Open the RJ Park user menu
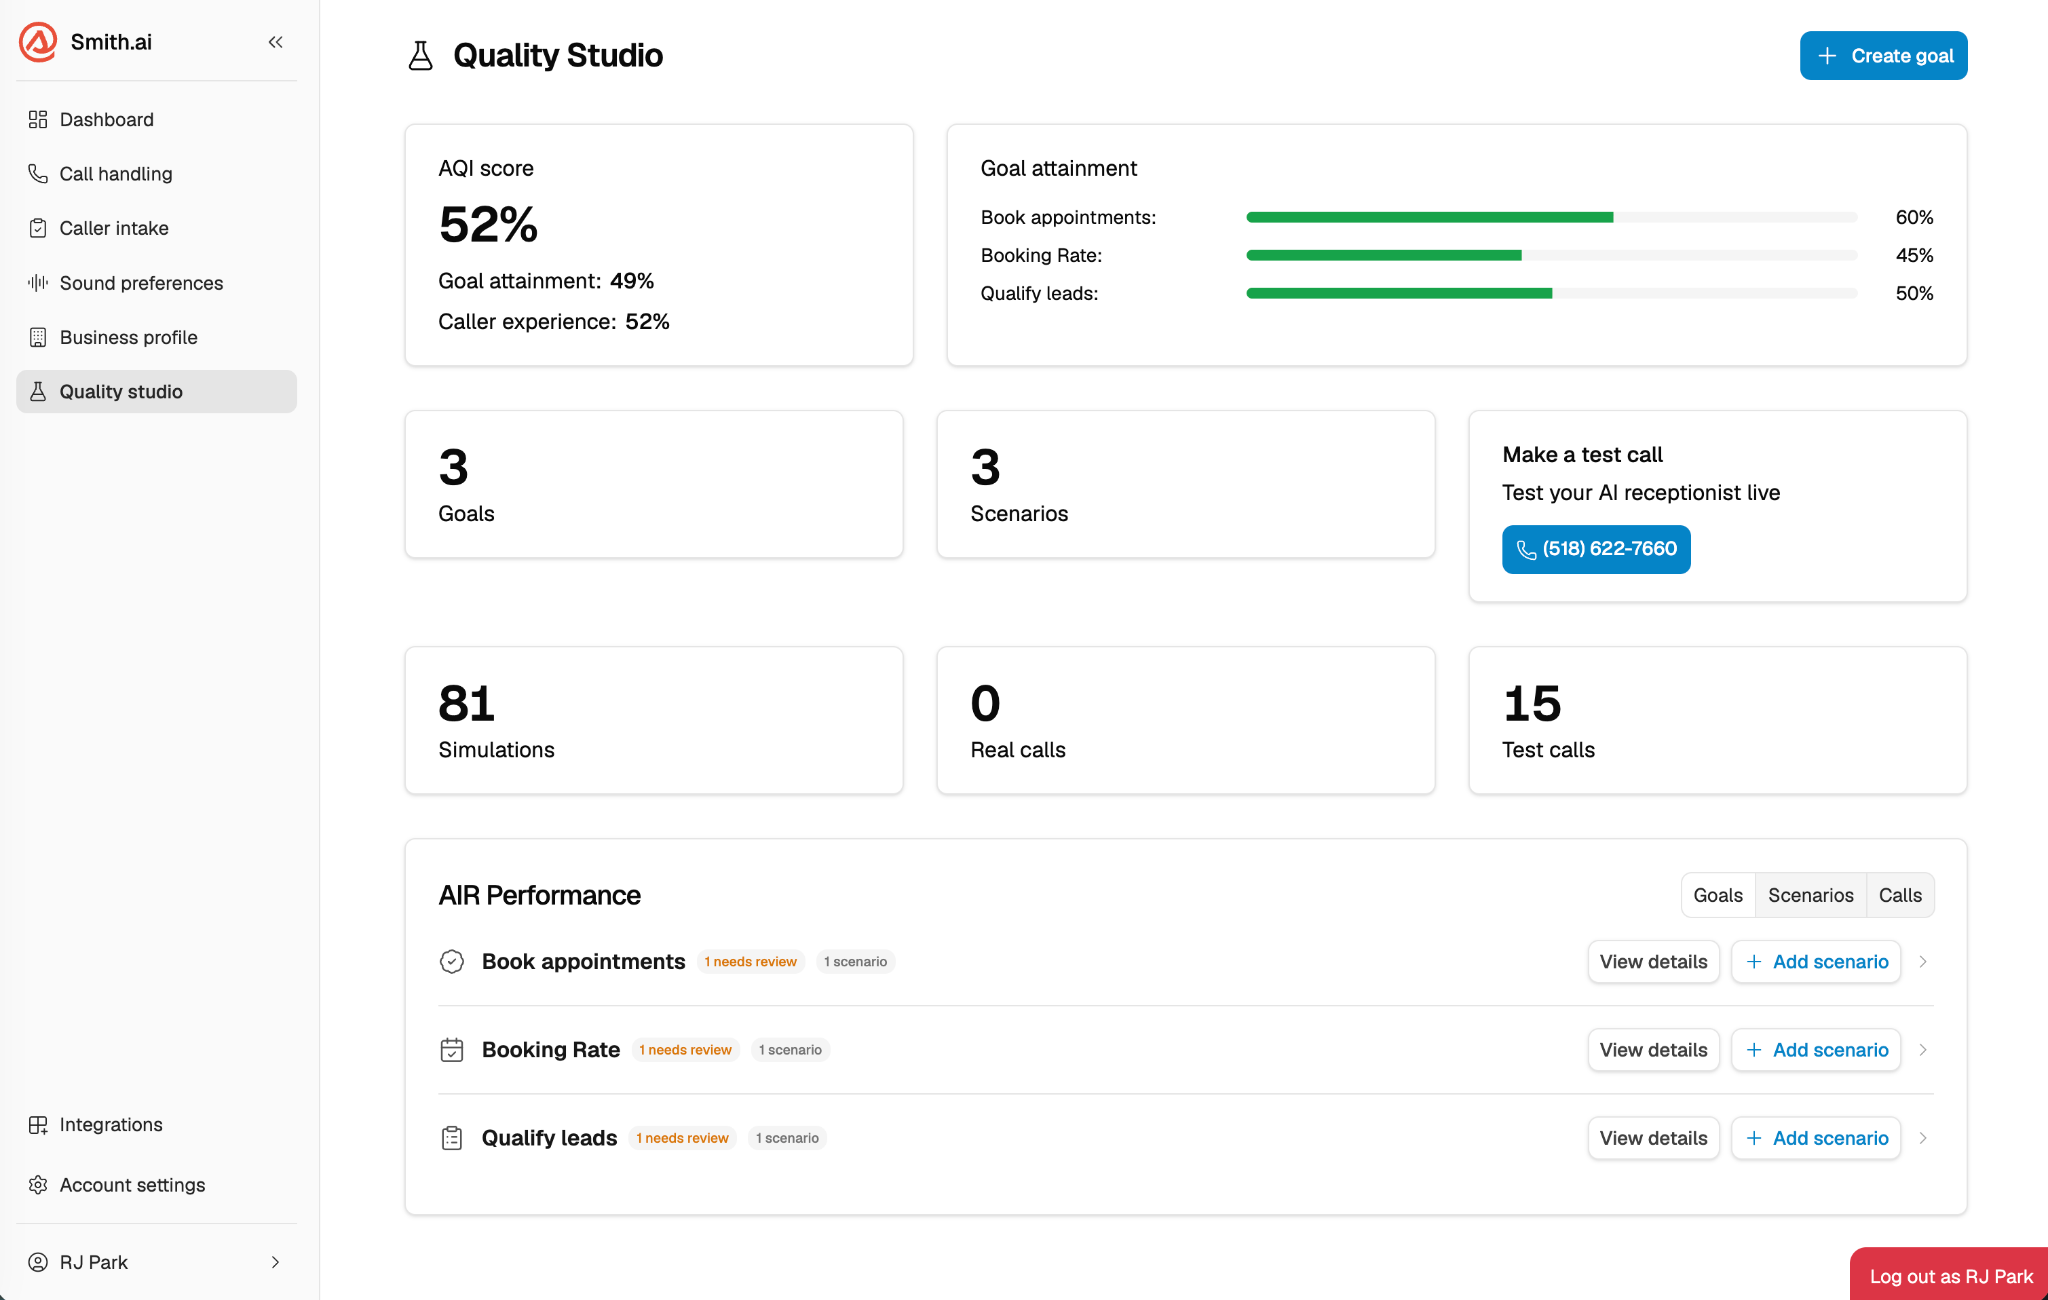 tap(156, 1262)
